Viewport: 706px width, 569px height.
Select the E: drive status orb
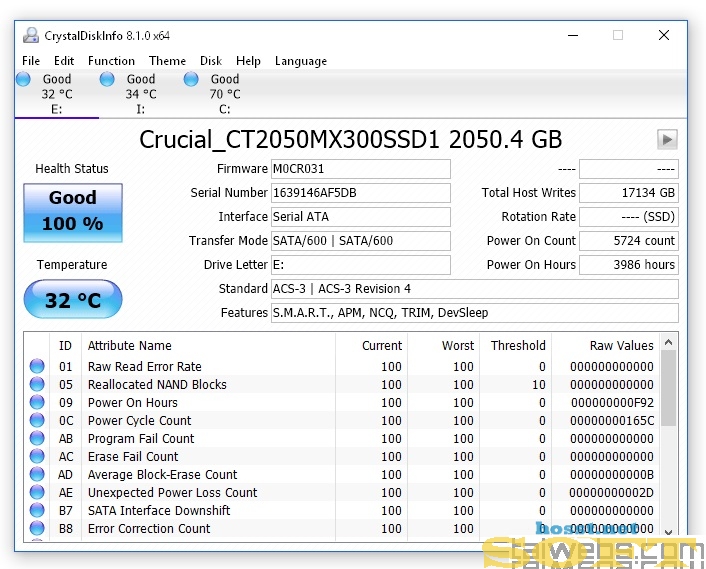click(23, 79)
